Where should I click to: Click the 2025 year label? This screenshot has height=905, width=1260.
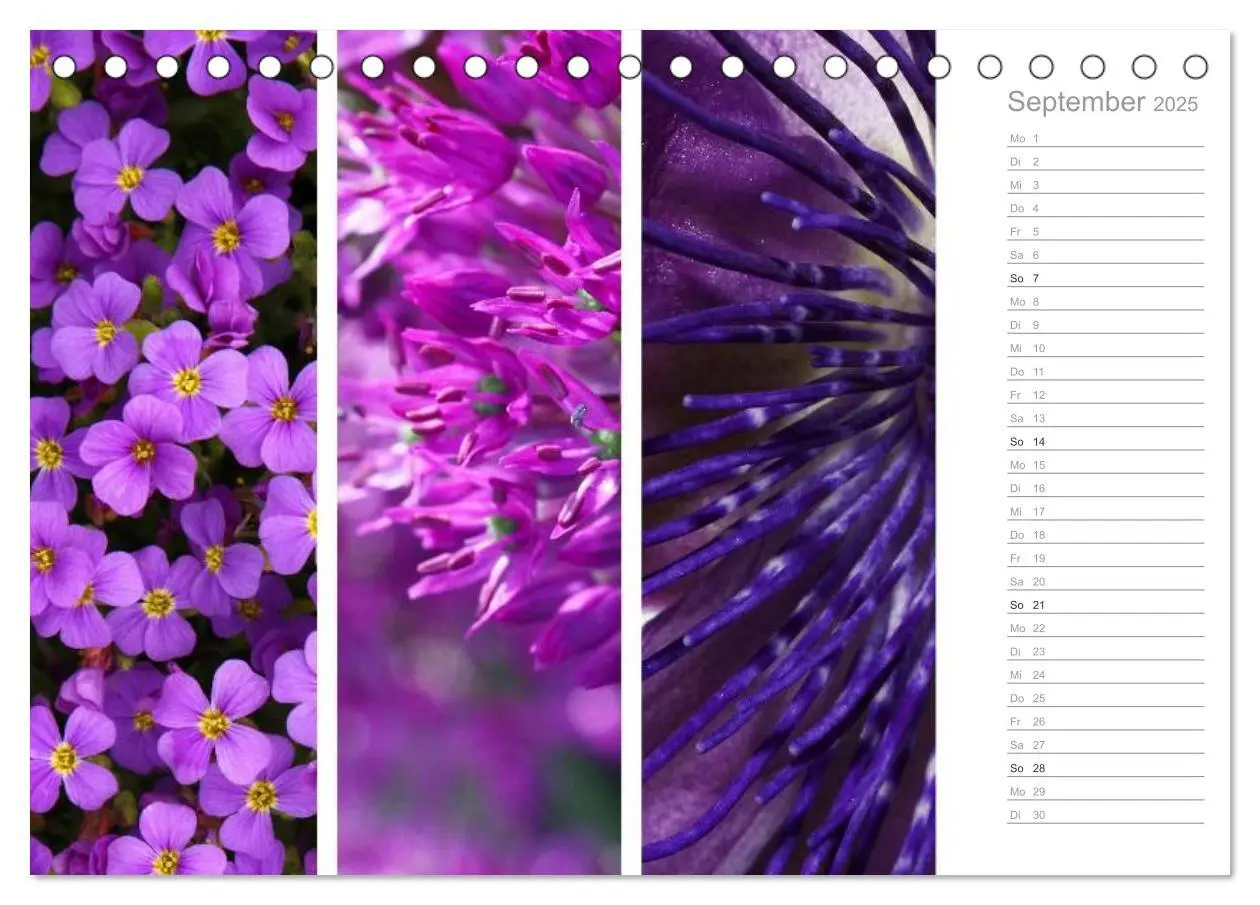[1175, 104]
